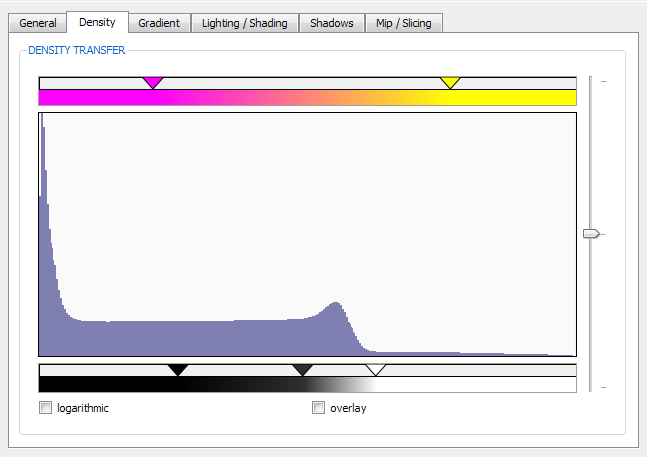This screenshot has width=647, height=457.
Task: Select the Density tab
Action: (97, 22)
